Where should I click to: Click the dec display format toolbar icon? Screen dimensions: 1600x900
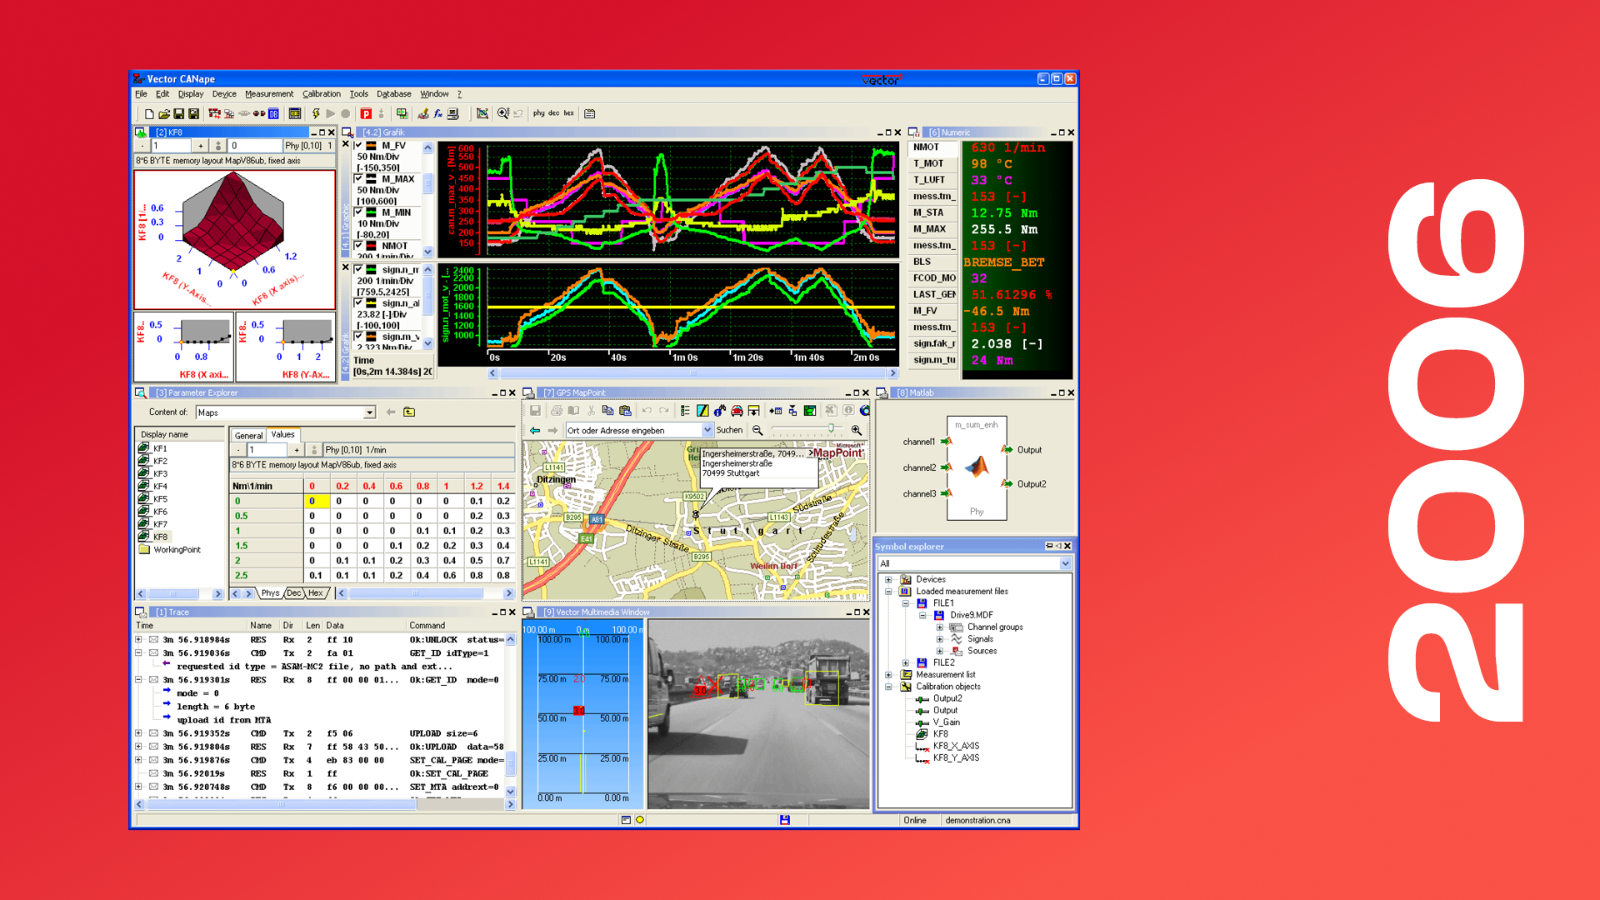pyautogui.click(x=554, y=114)
